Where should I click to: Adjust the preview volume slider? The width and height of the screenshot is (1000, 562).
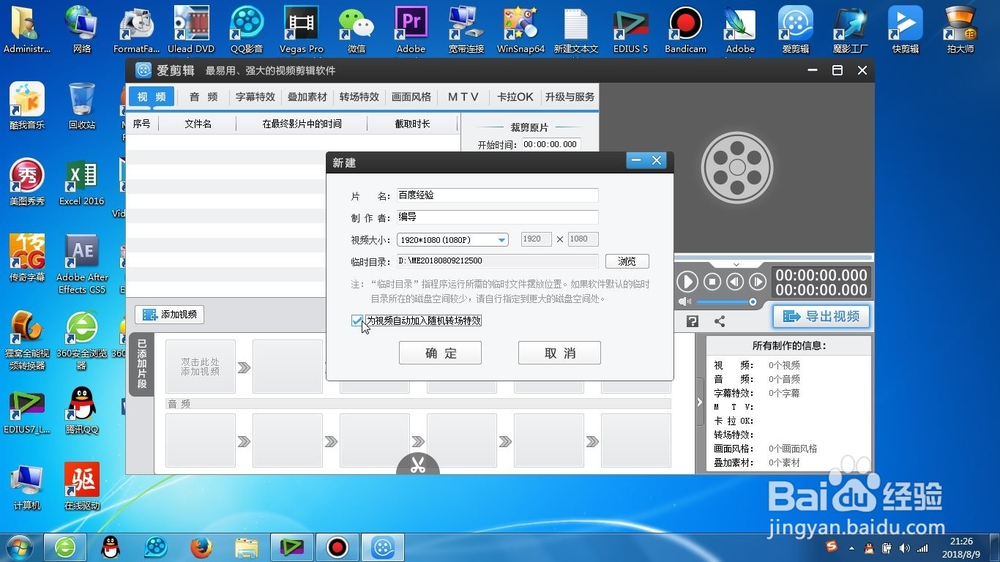click(726, 302)
